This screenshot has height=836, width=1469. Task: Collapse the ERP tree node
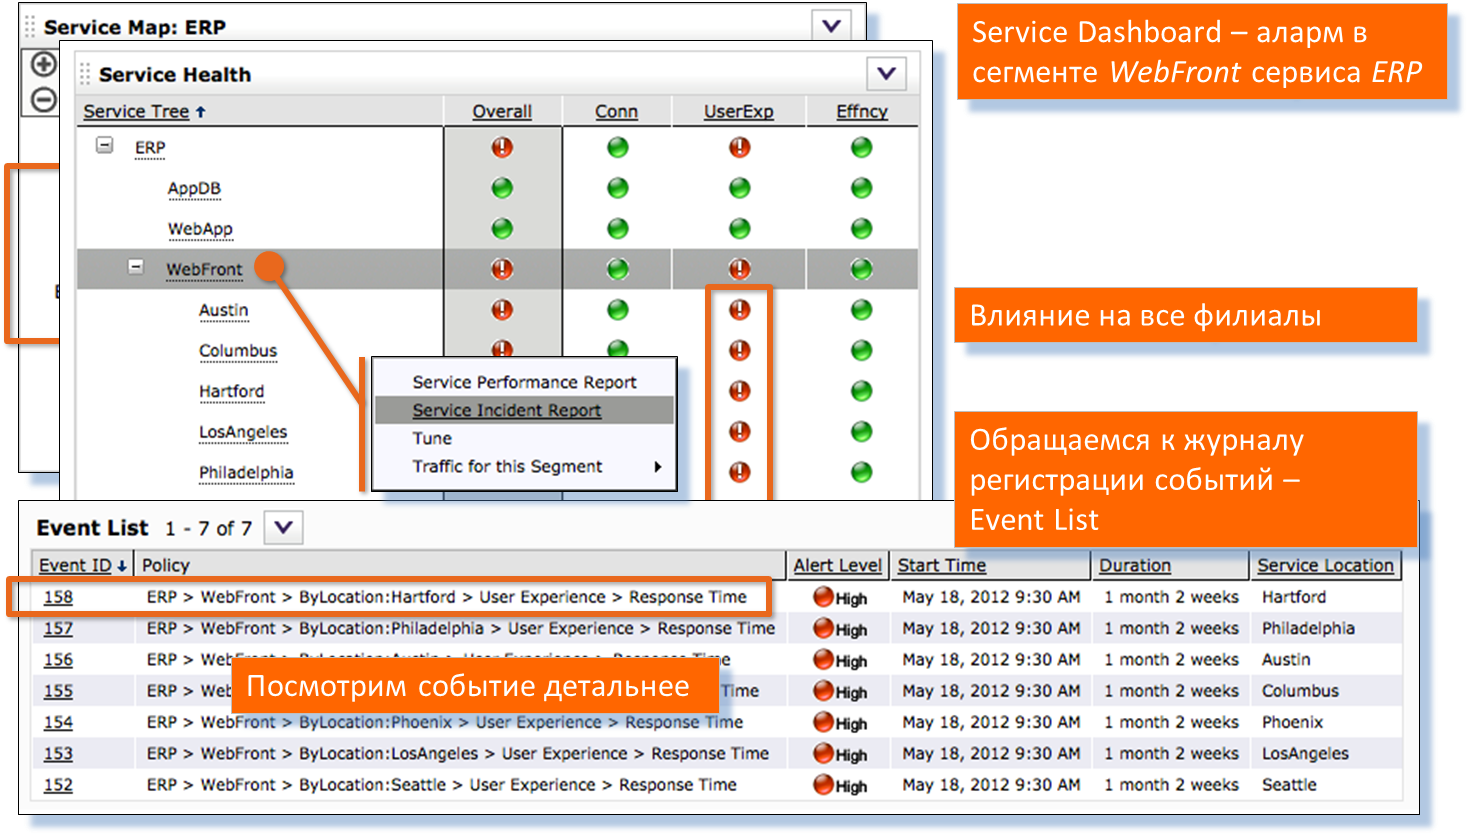pyautogui.click(x=104, y=146)
